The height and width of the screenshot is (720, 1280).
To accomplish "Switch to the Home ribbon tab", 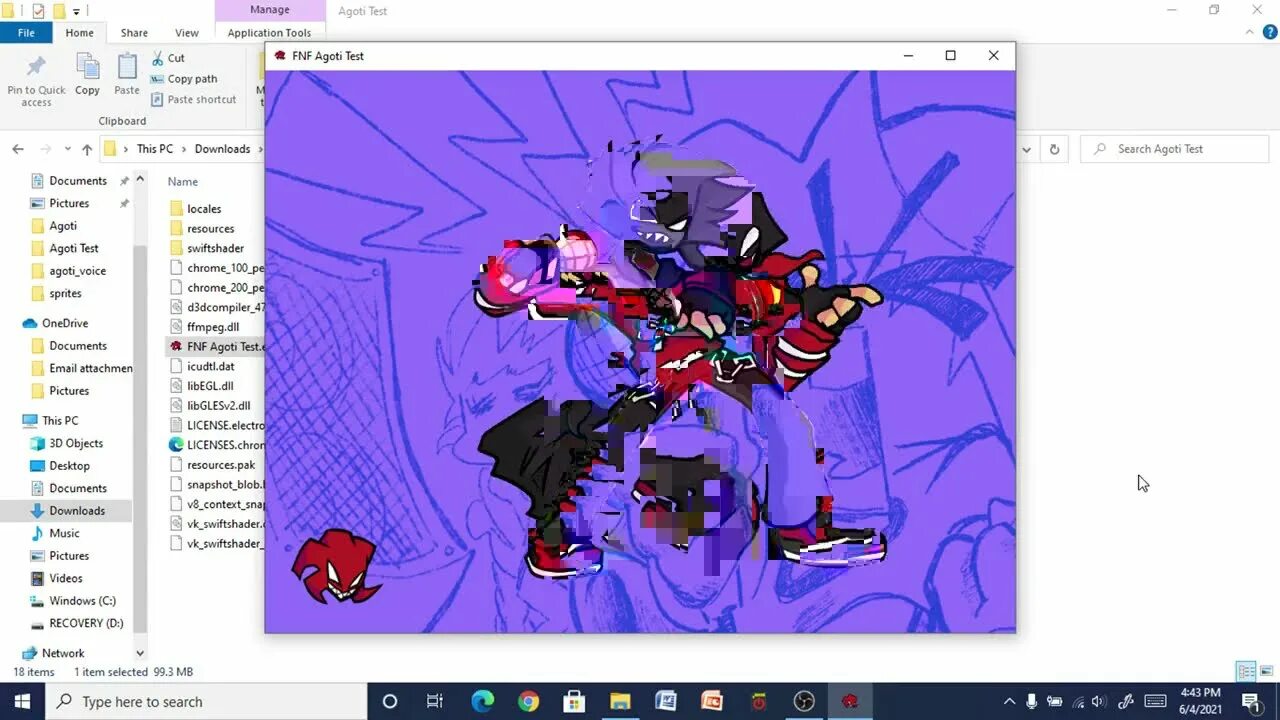I will [x=79, y=33].
